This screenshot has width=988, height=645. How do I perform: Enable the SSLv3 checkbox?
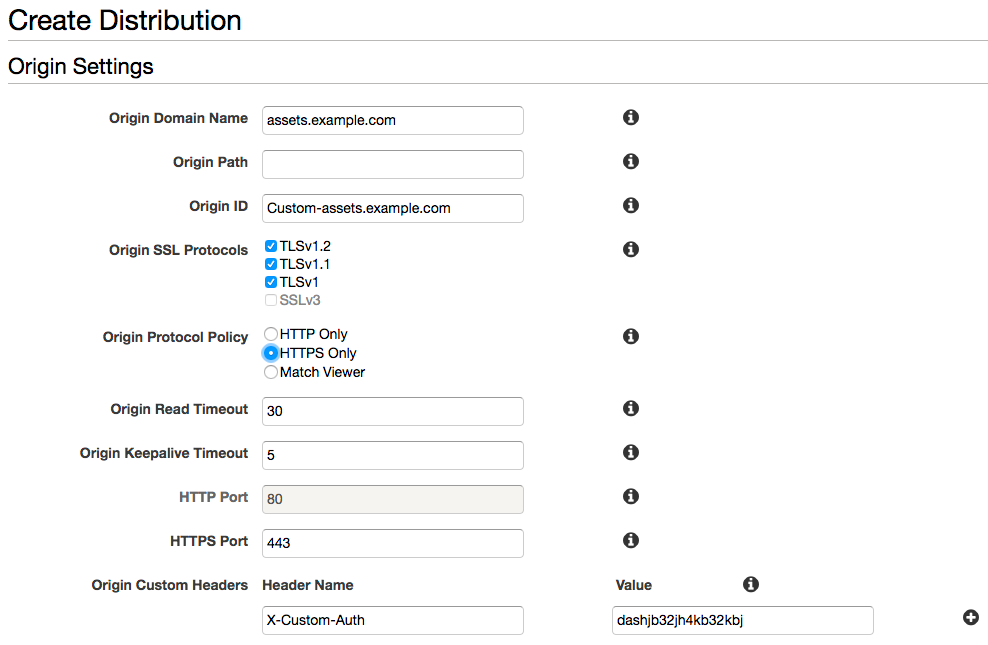coord(270,300)
